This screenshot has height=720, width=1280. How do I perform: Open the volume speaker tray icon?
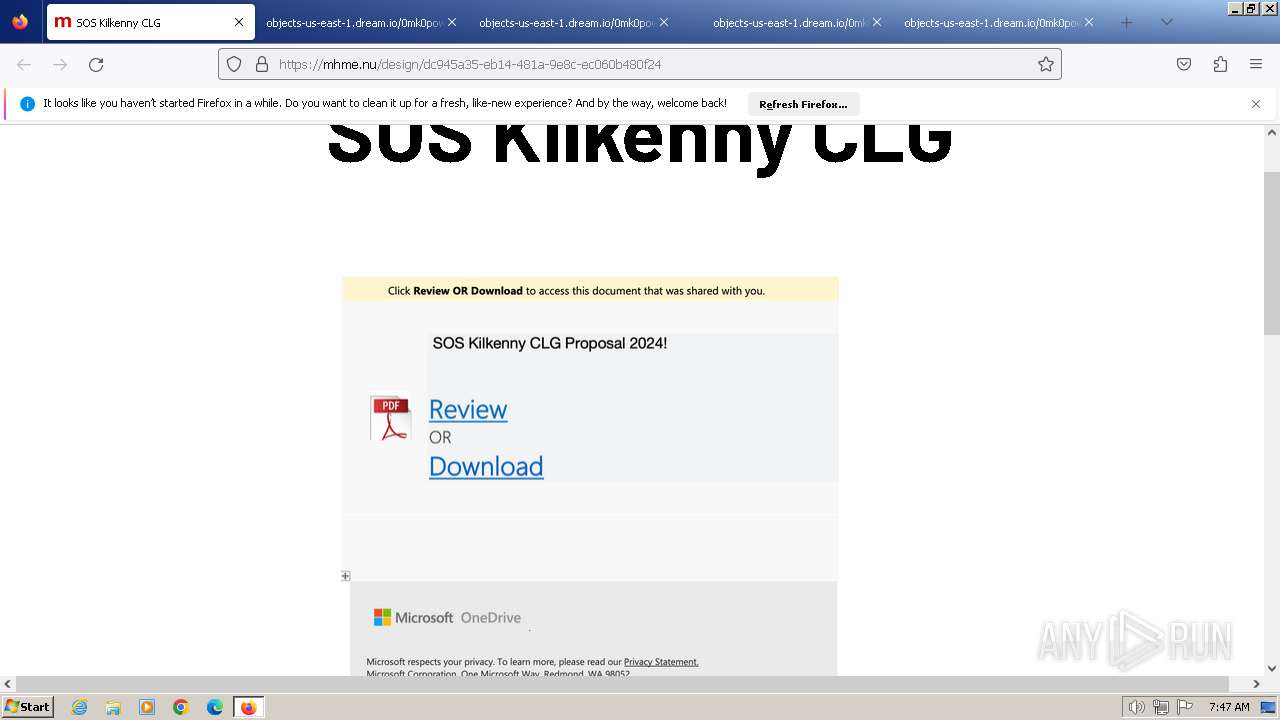coord(1137,707)
